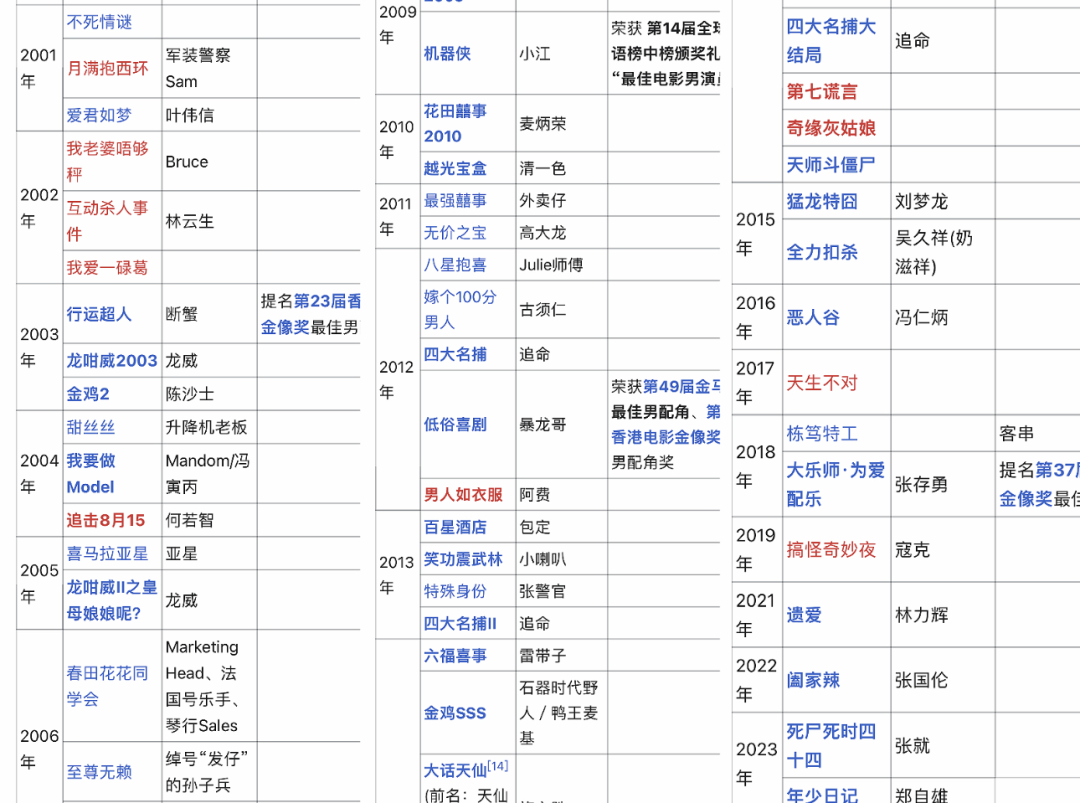The image size is (1080, 803).
Task: Open the 特殊身份 link
Action: [x=455, y=591]
